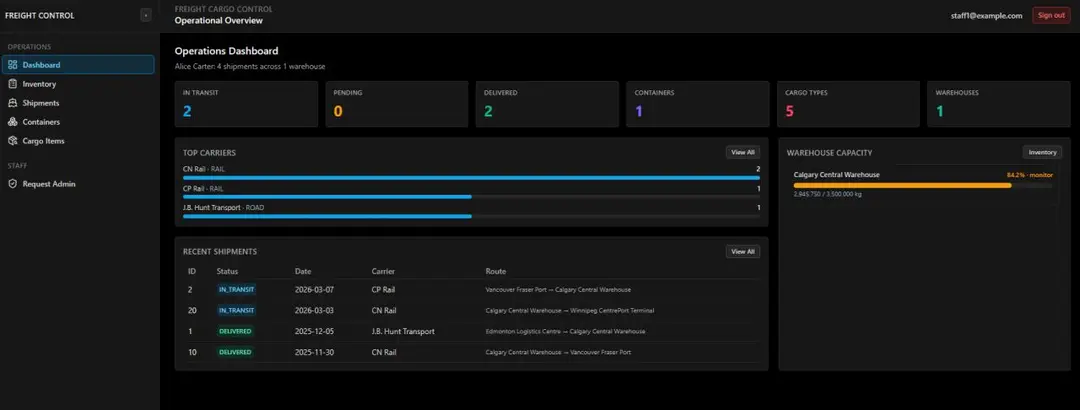Click IN_TRANSIT badge for shipment 20
This screenshot has width=1080, height=410.
[x=236, y=310]
